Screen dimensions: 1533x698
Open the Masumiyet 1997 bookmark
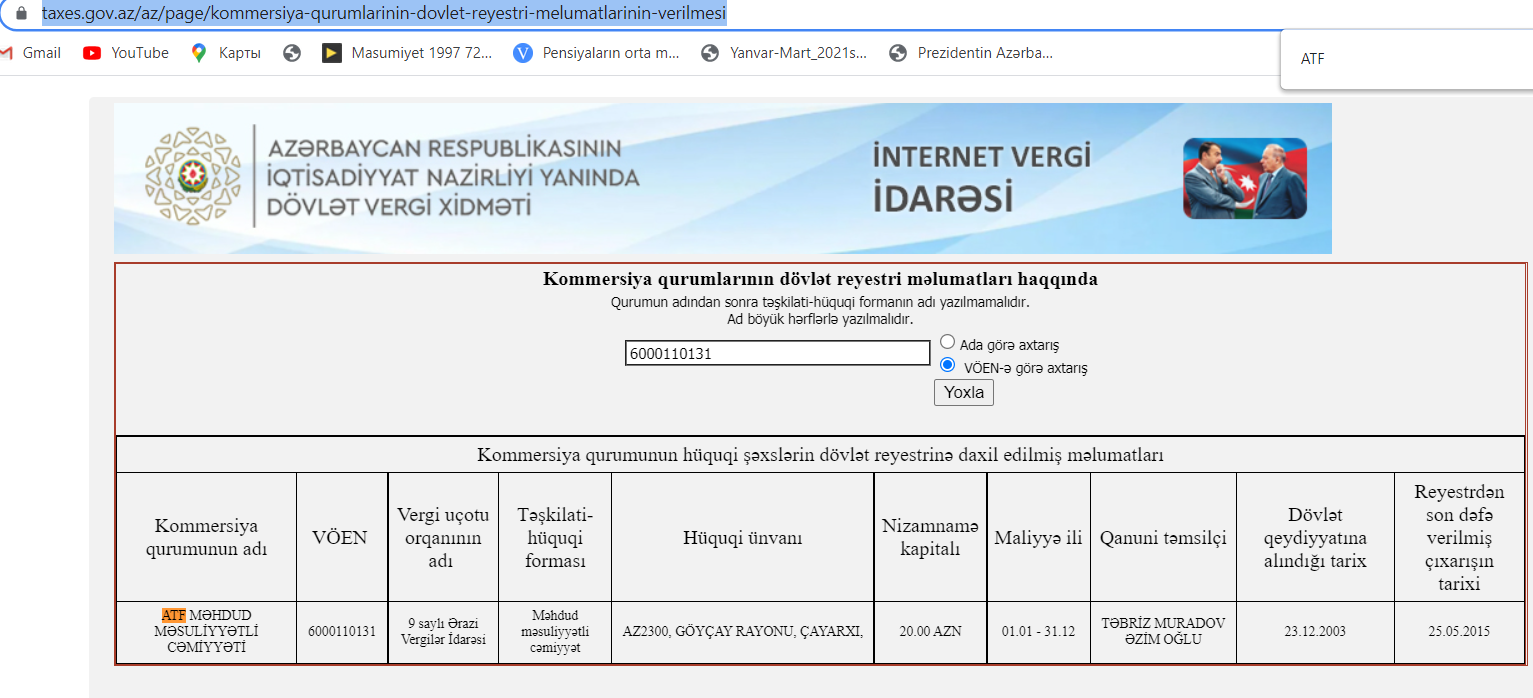point(407,53)
